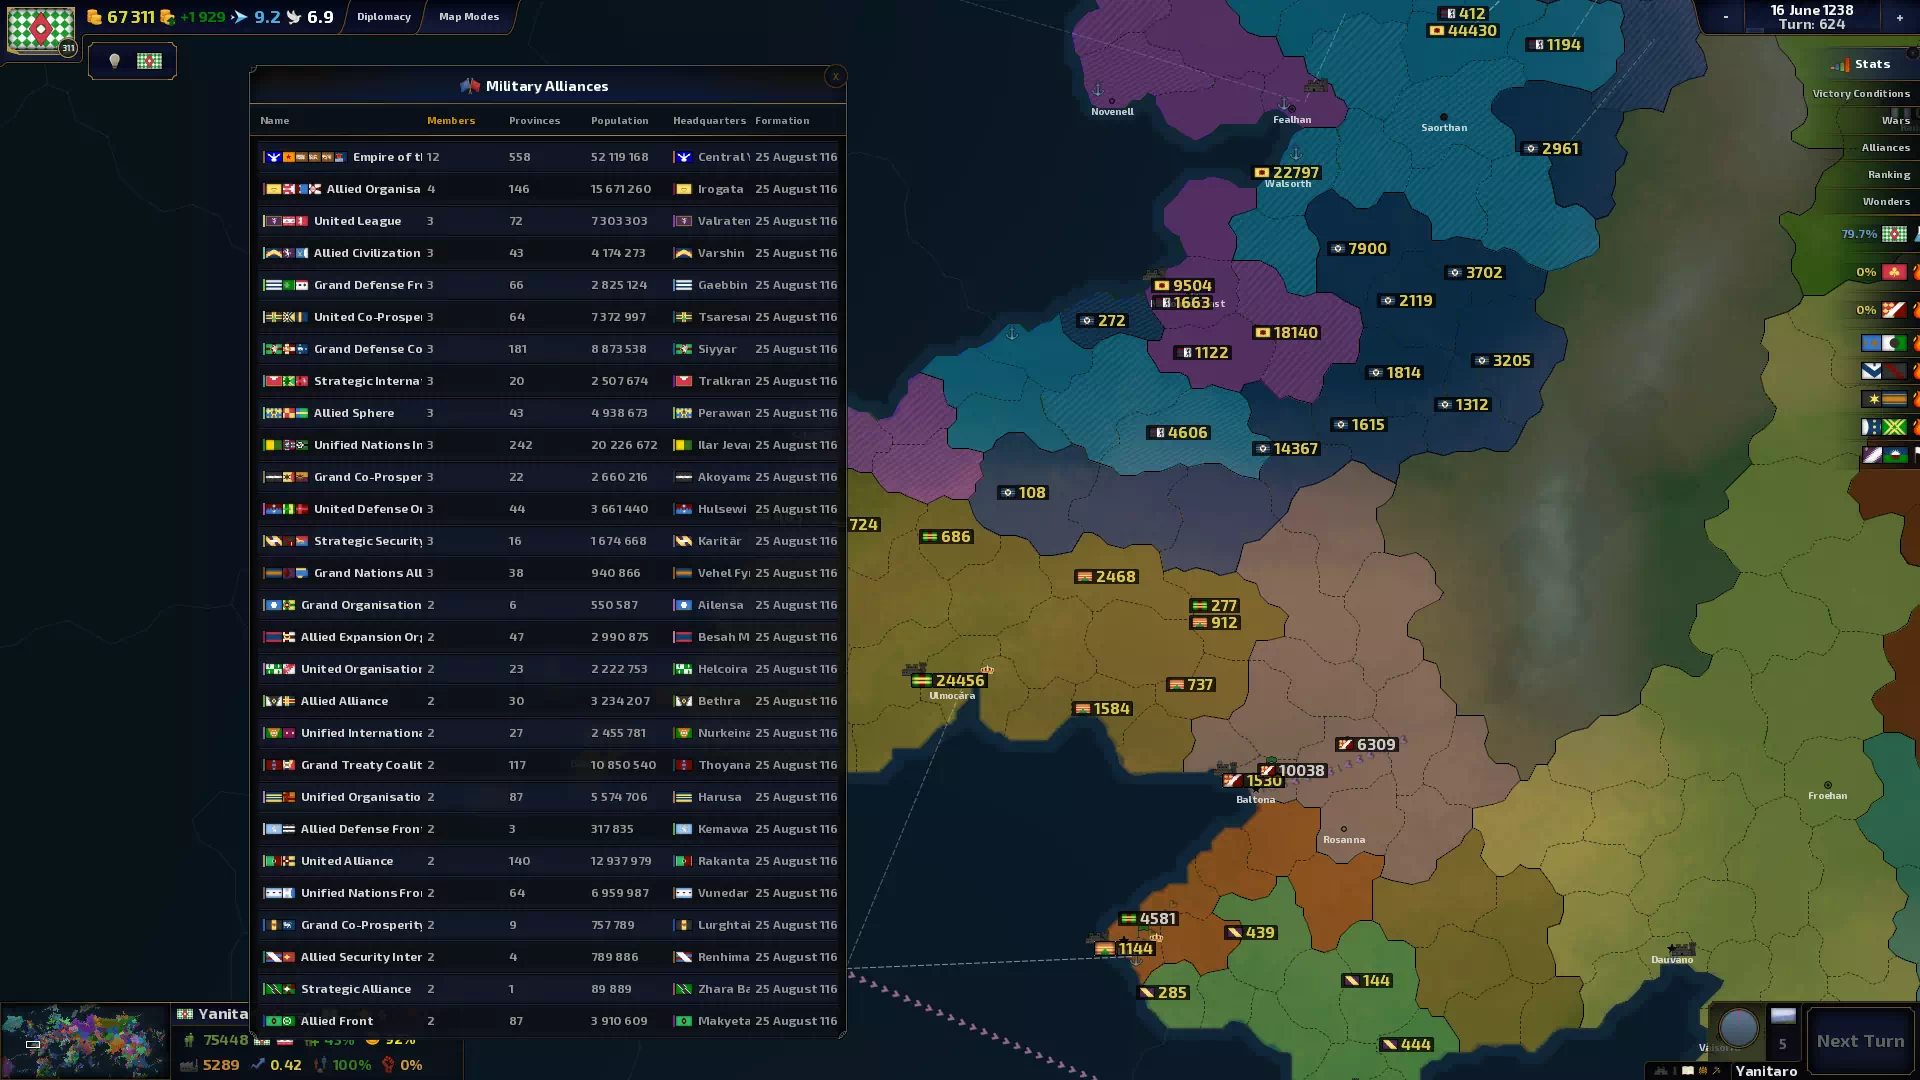This screenshot has height=1080, width=1920.
Task: Click the anchor port icon near Novenell
Action: pos(1098,90)
